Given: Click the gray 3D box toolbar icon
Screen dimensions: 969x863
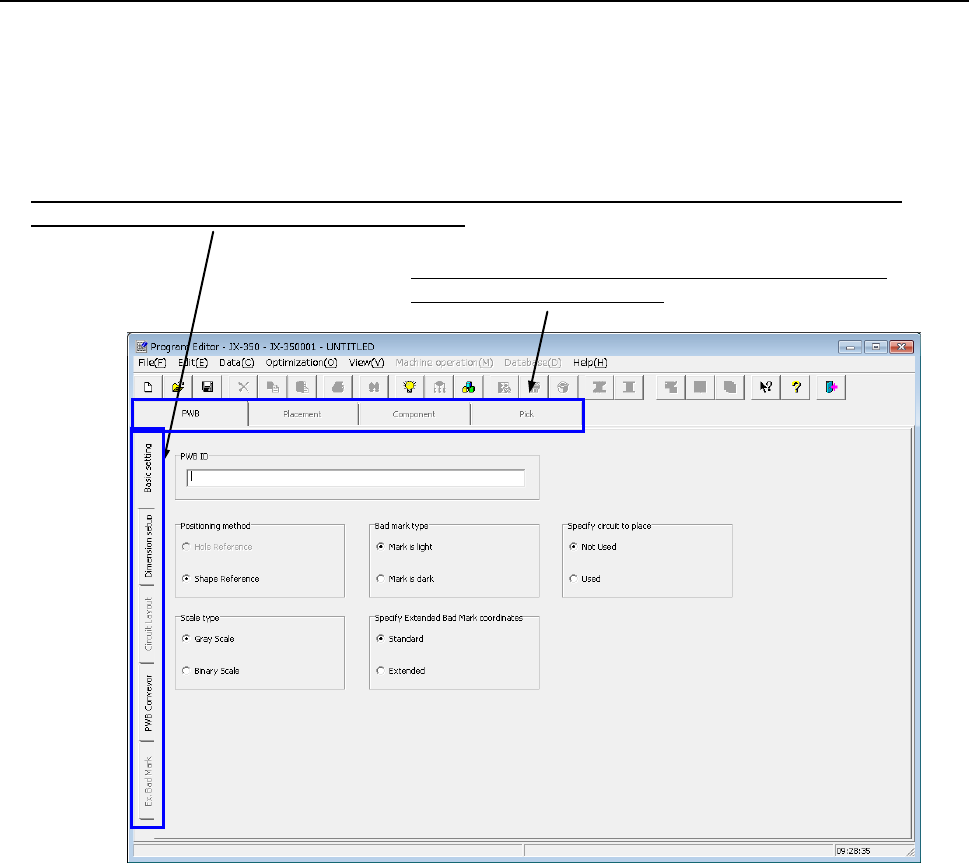Looking at the screenshot, I should click(x=563, y=387).
